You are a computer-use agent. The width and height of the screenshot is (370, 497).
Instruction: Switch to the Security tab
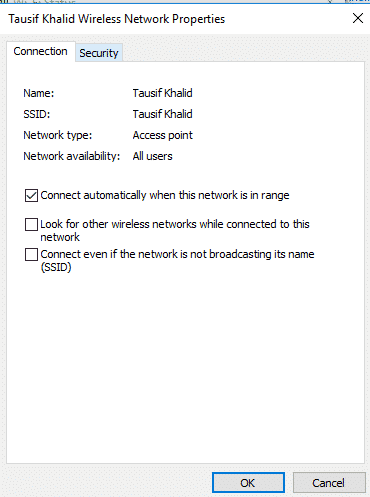[x=99, y=53]
